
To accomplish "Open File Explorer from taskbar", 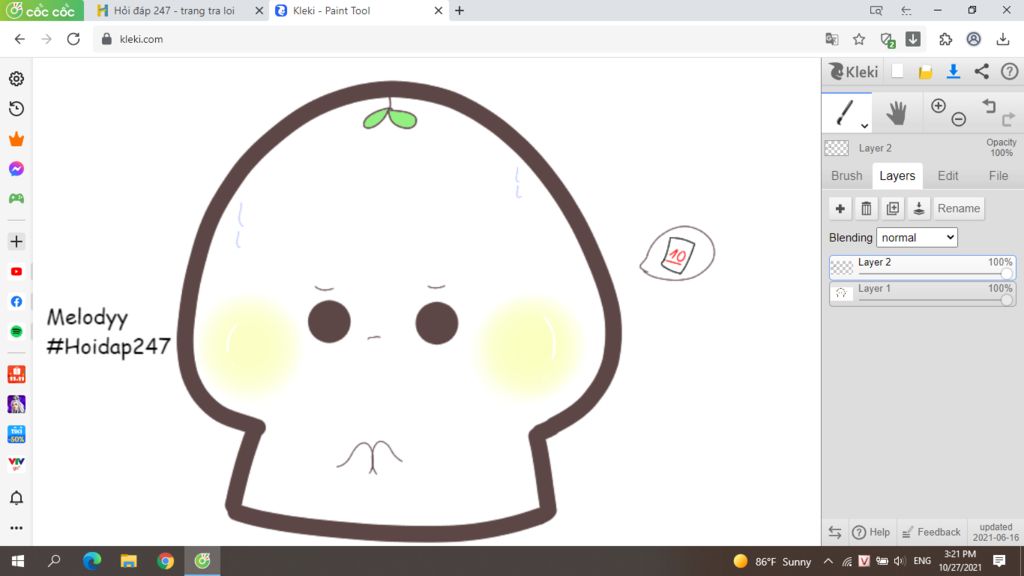I will 129,561.
